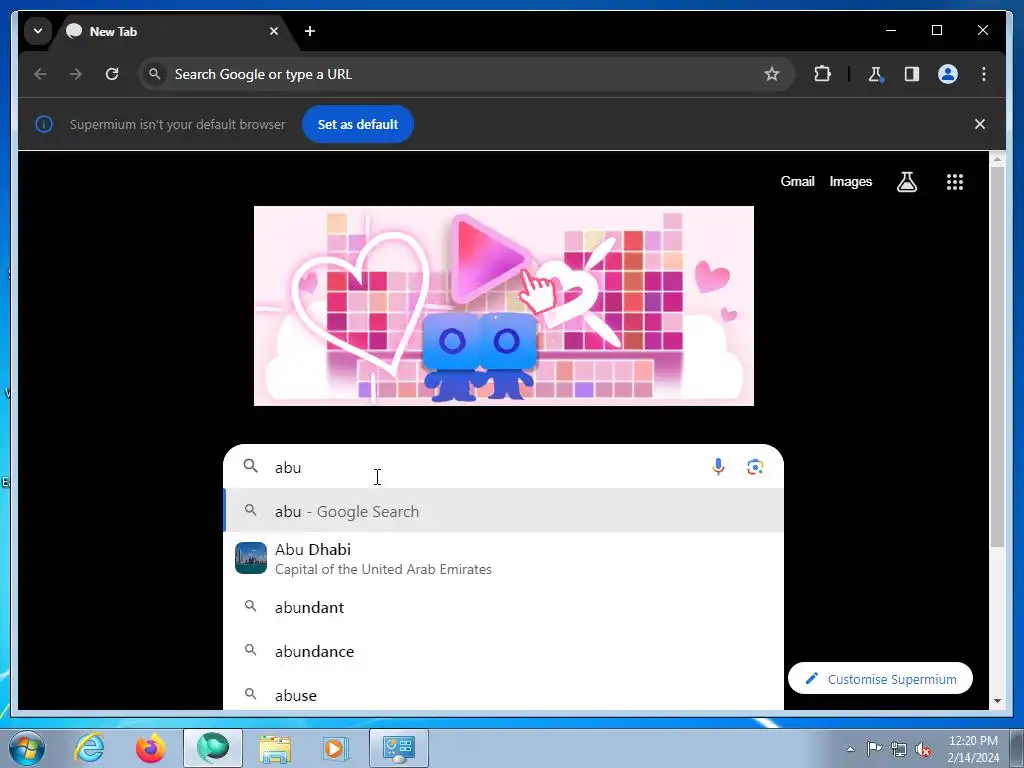The width and height of the screenshot is (1024, 768).
Task: Click the magnifier icon beside the abu query
Action: [251, 466]
